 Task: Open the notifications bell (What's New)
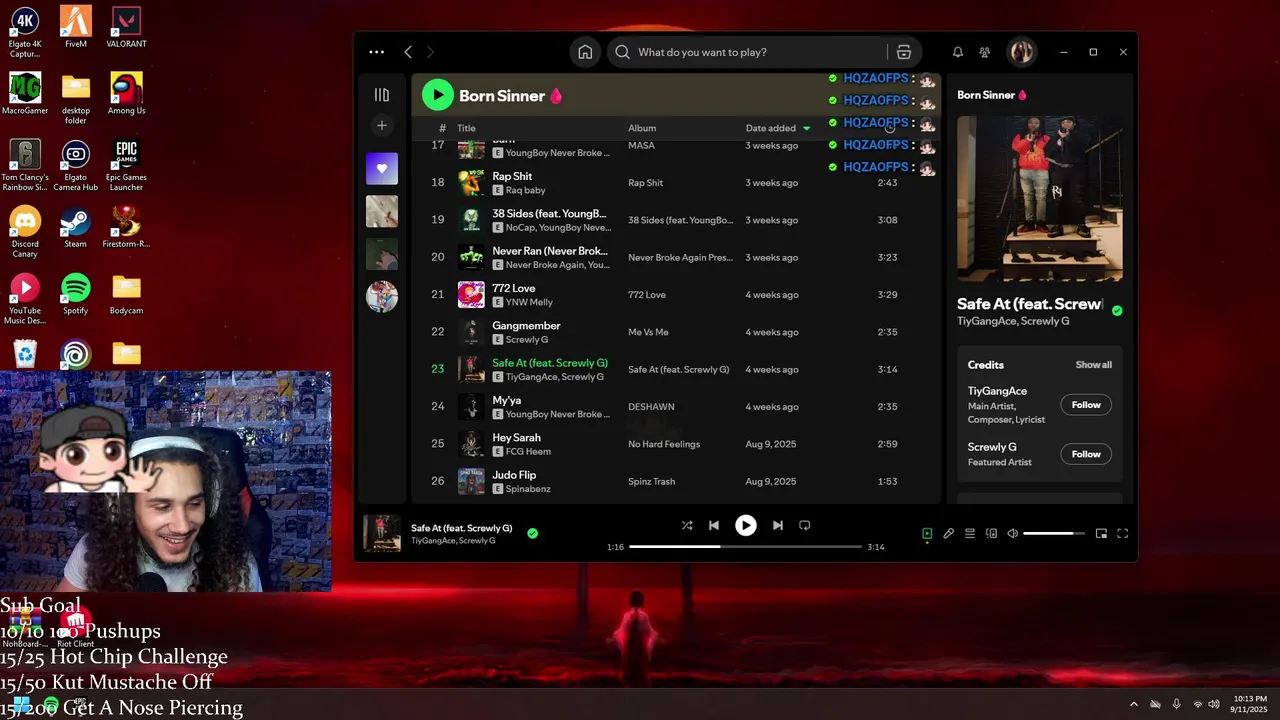[957, 52]
